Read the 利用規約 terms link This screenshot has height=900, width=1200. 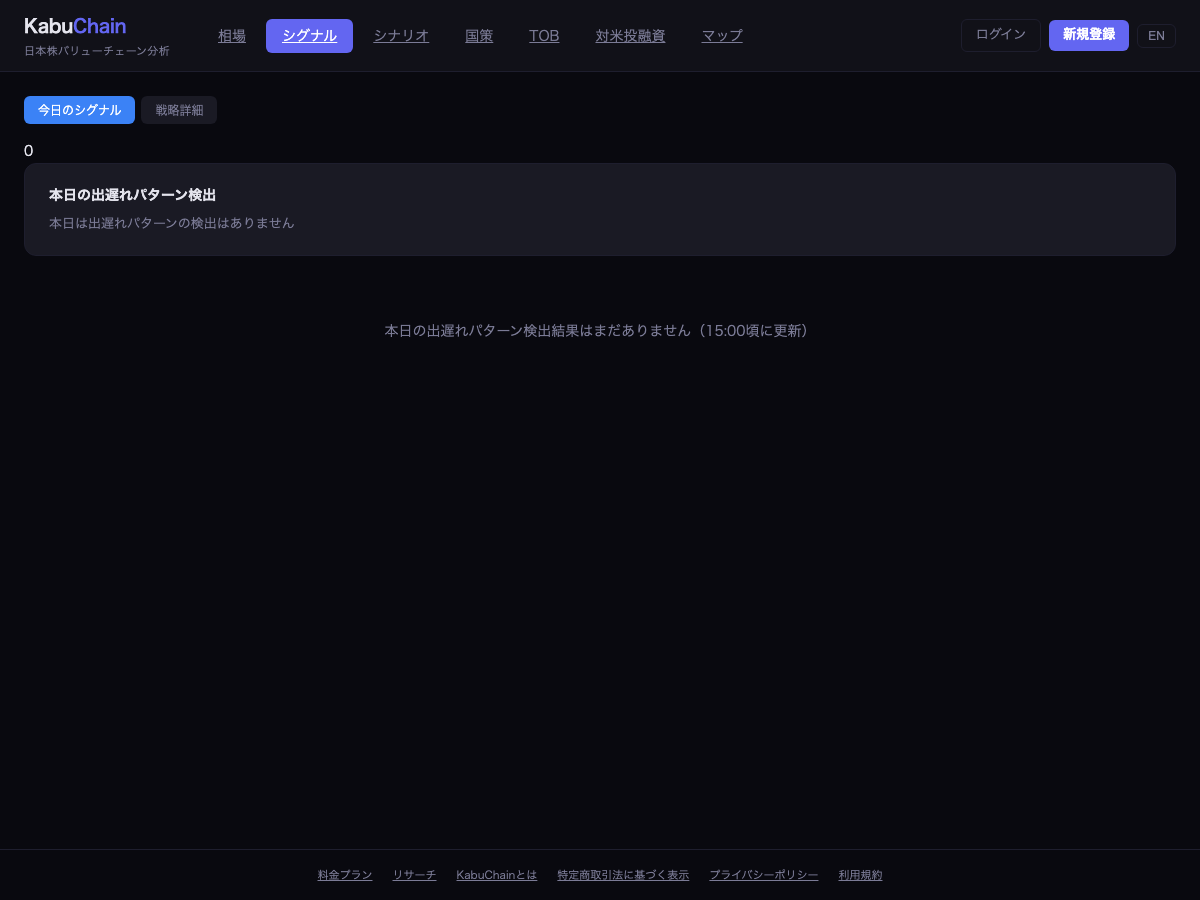pyautogui.click(x=860, y=875)
